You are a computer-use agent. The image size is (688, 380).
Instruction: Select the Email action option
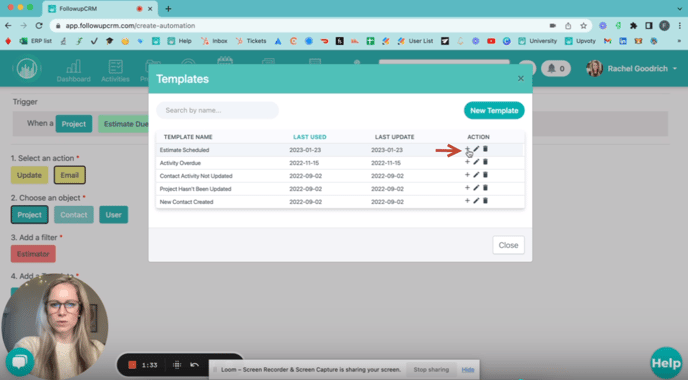point(69,175)
